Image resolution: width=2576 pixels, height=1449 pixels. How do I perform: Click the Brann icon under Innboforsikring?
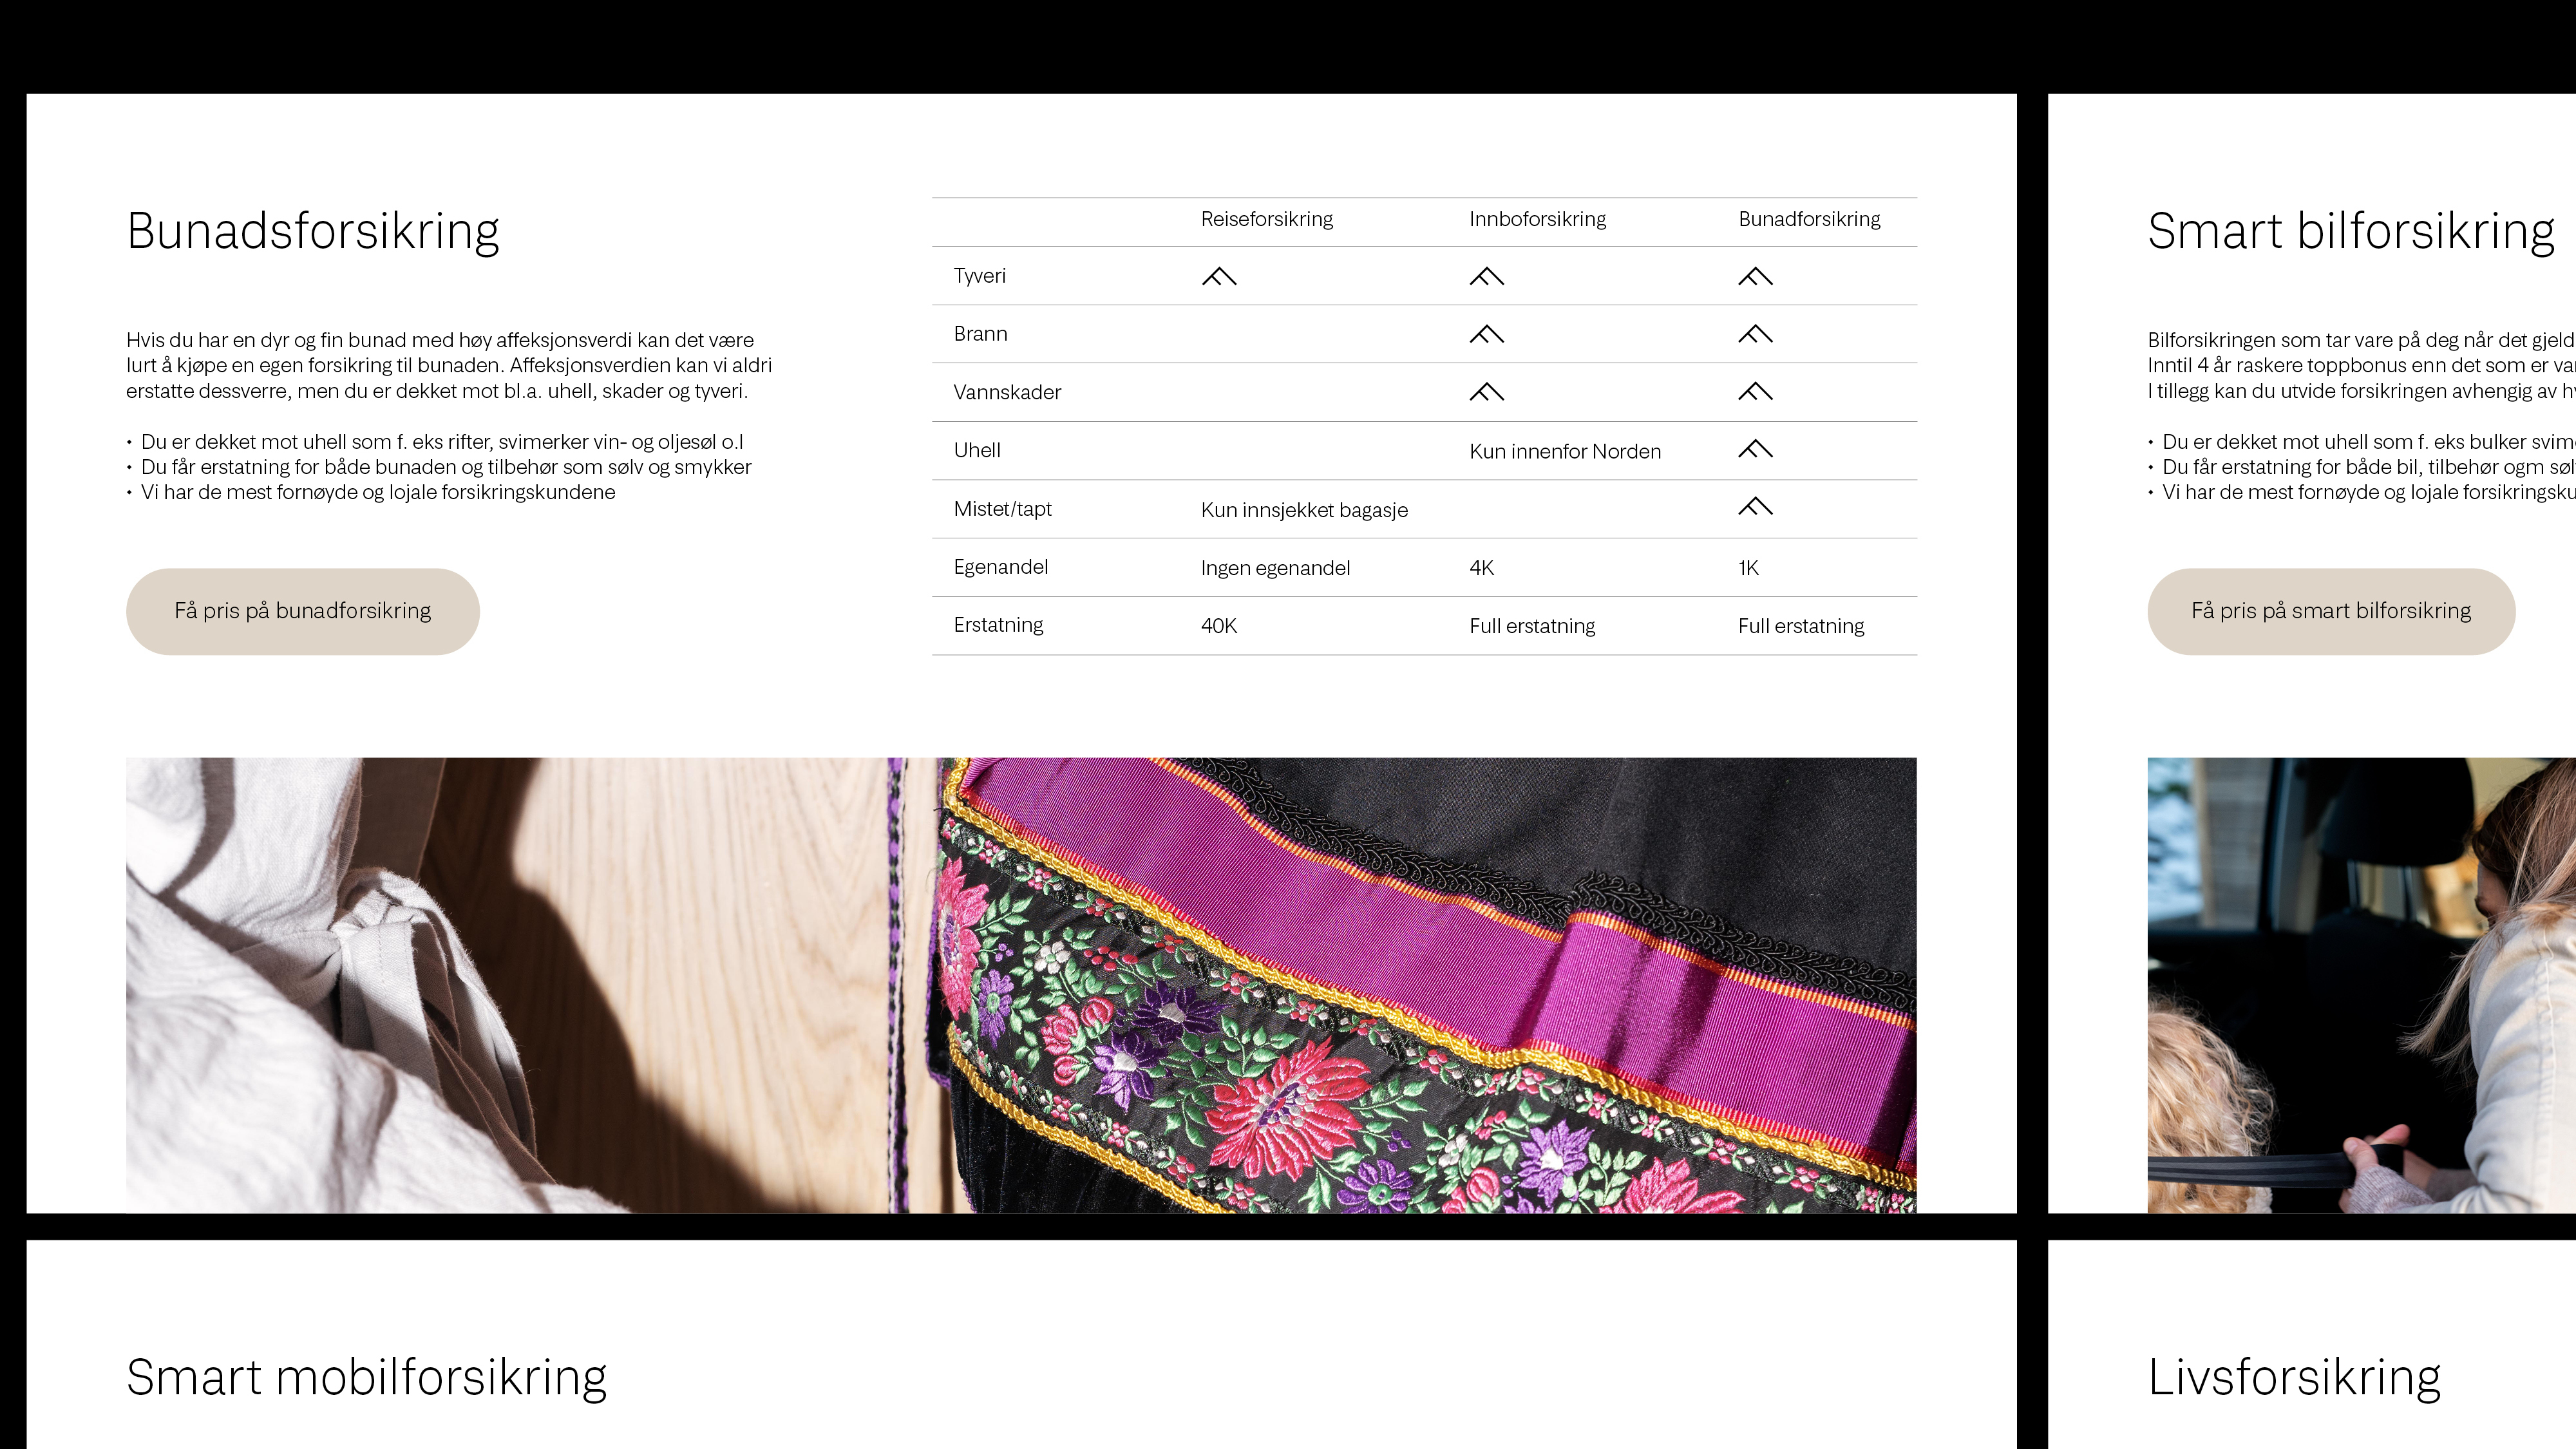click(1487, 334)
